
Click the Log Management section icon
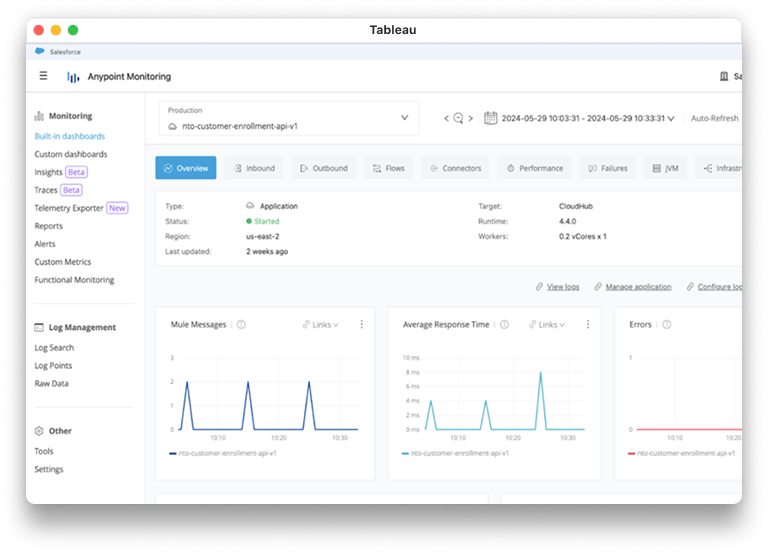point(39,328)
